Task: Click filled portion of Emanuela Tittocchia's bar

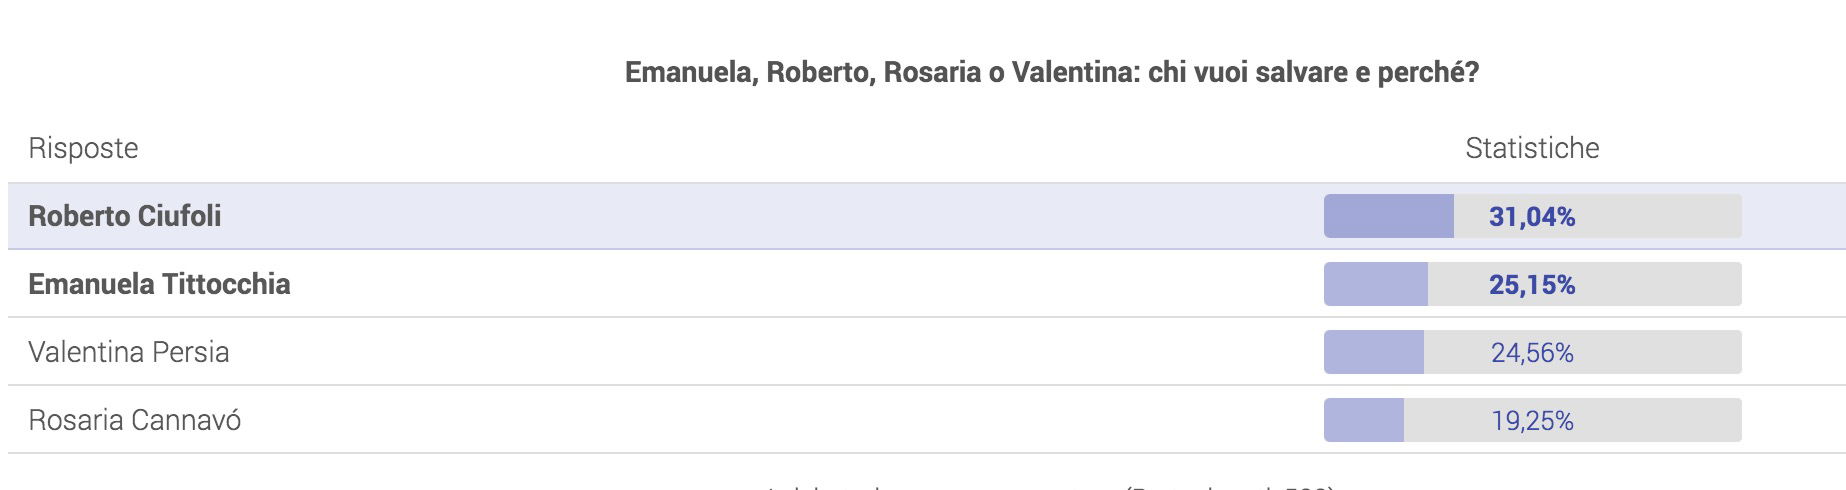Action: click(1376, 284)
